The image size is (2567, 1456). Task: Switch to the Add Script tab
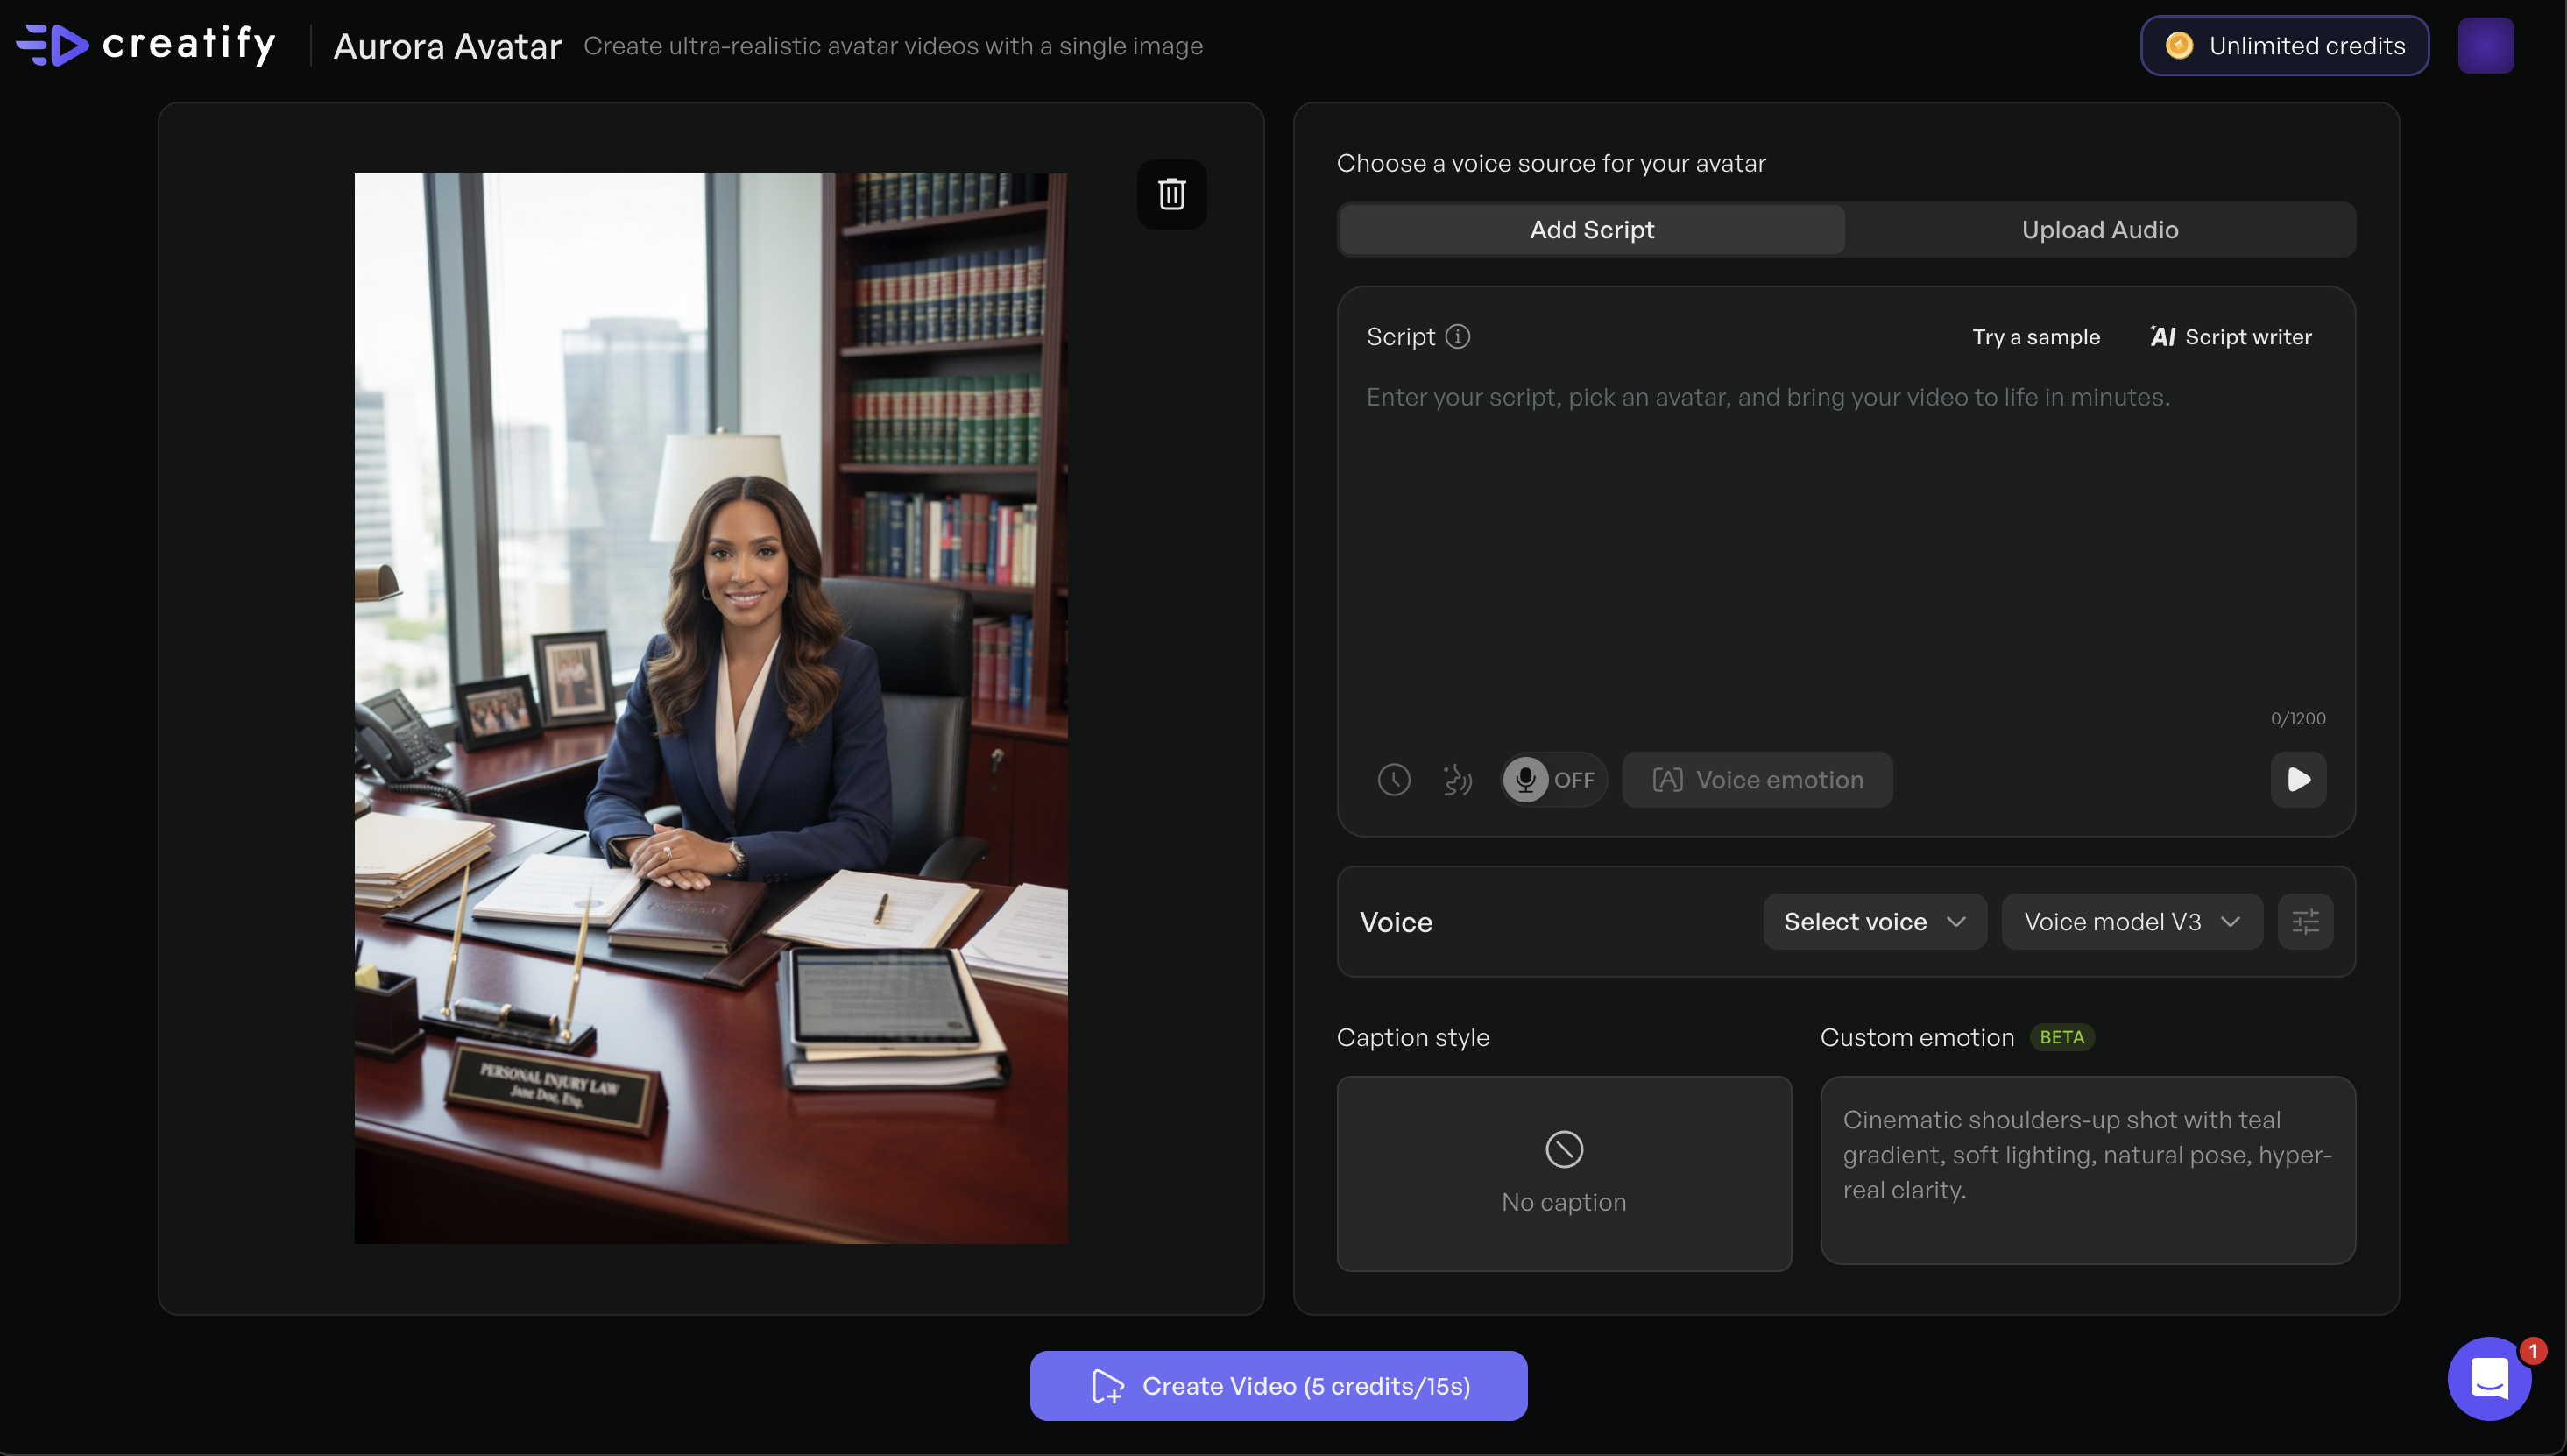tap(1591, 230)
